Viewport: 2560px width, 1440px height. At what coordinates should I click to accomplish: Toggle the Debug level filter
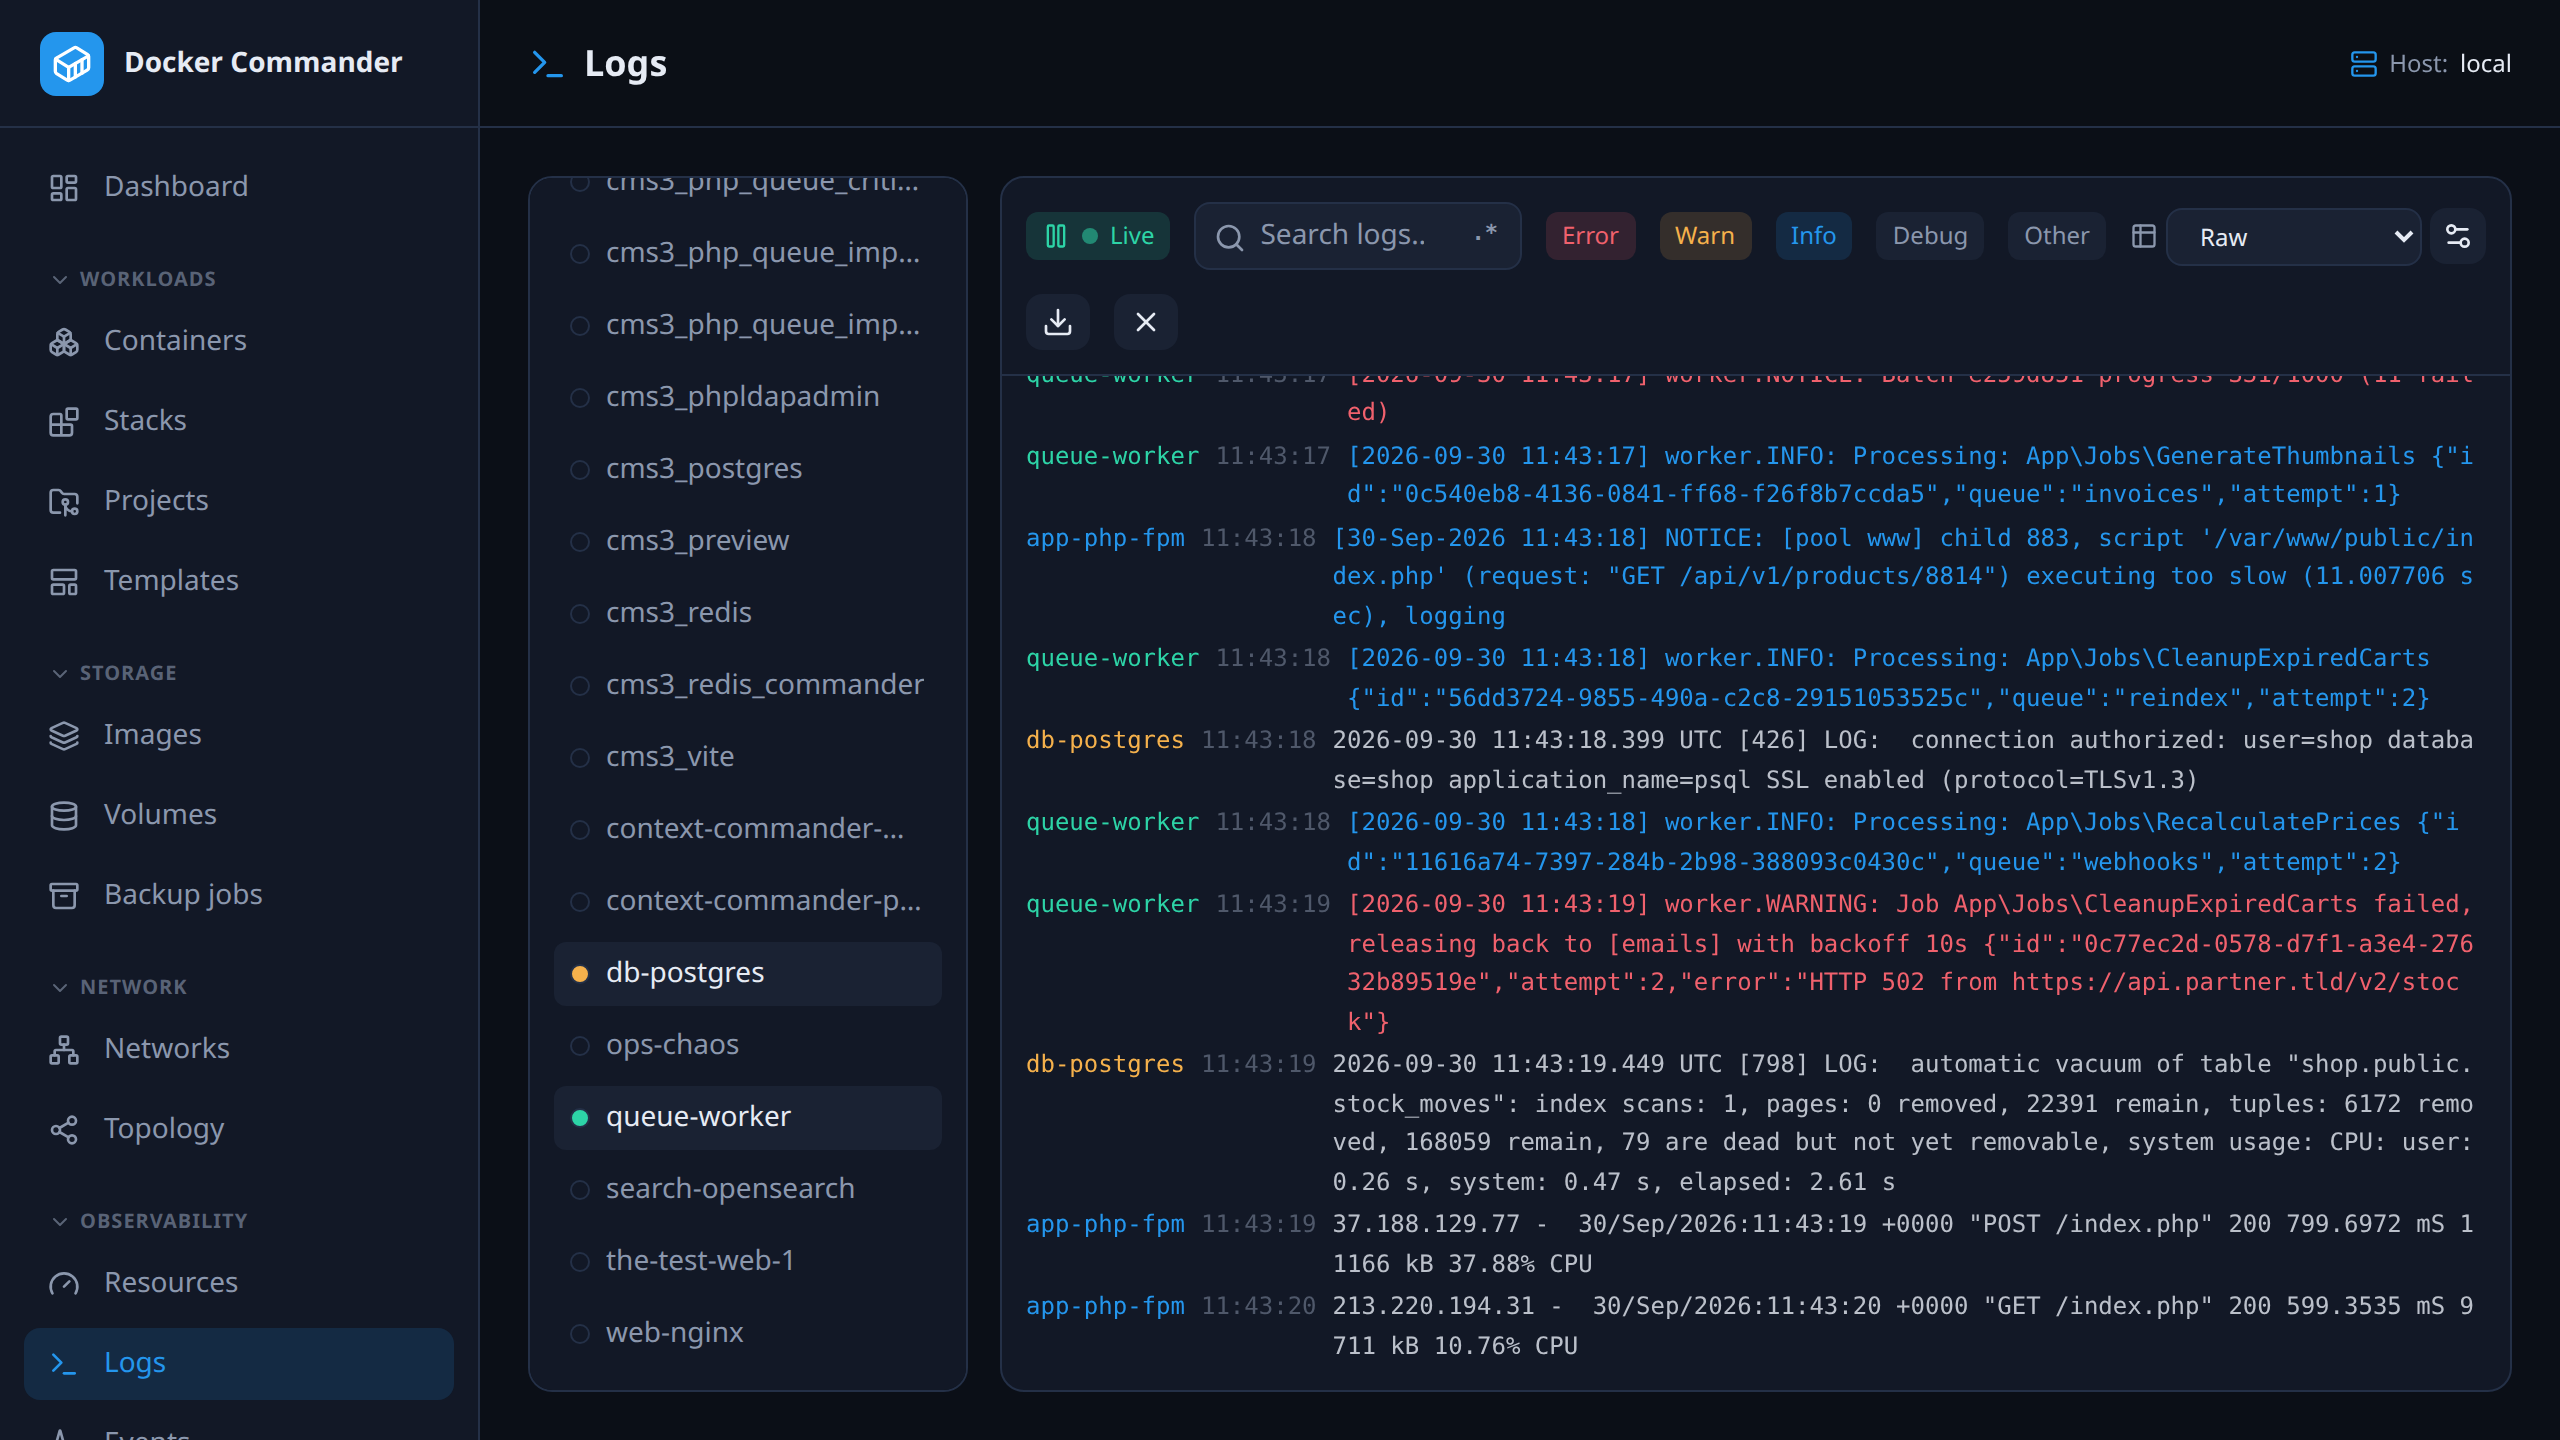tap(1930, 236)
